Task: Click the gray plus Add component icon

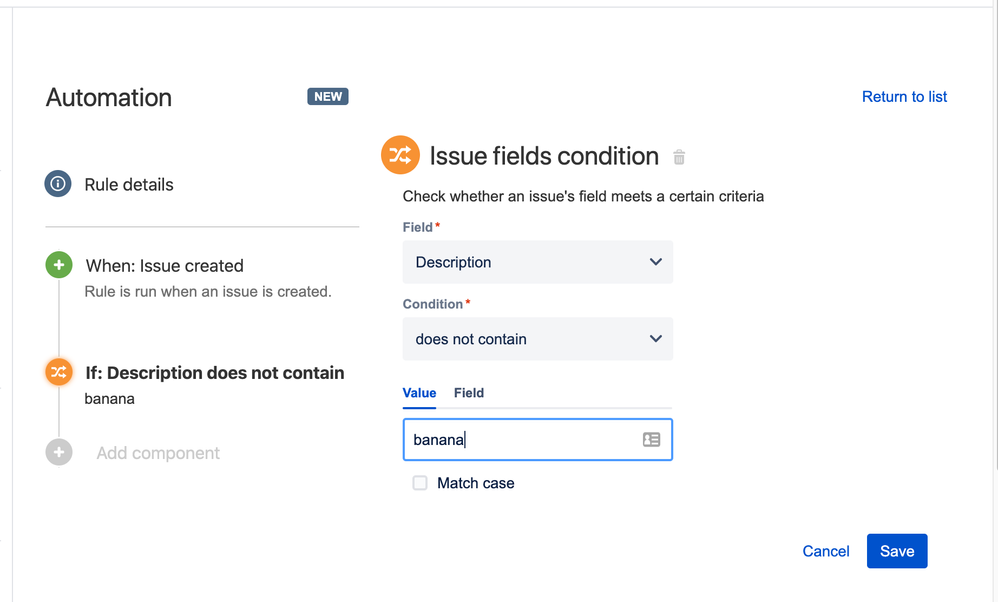Action: pos(59,452)
